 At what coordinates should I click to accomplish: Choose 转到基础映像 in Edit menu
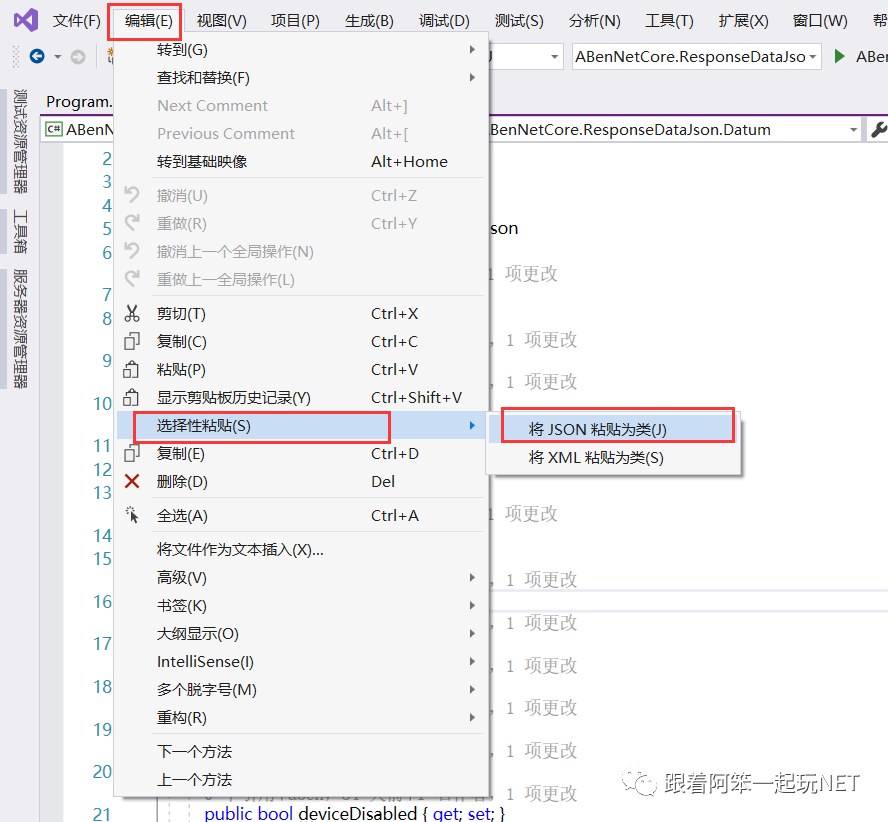[301, 161]
